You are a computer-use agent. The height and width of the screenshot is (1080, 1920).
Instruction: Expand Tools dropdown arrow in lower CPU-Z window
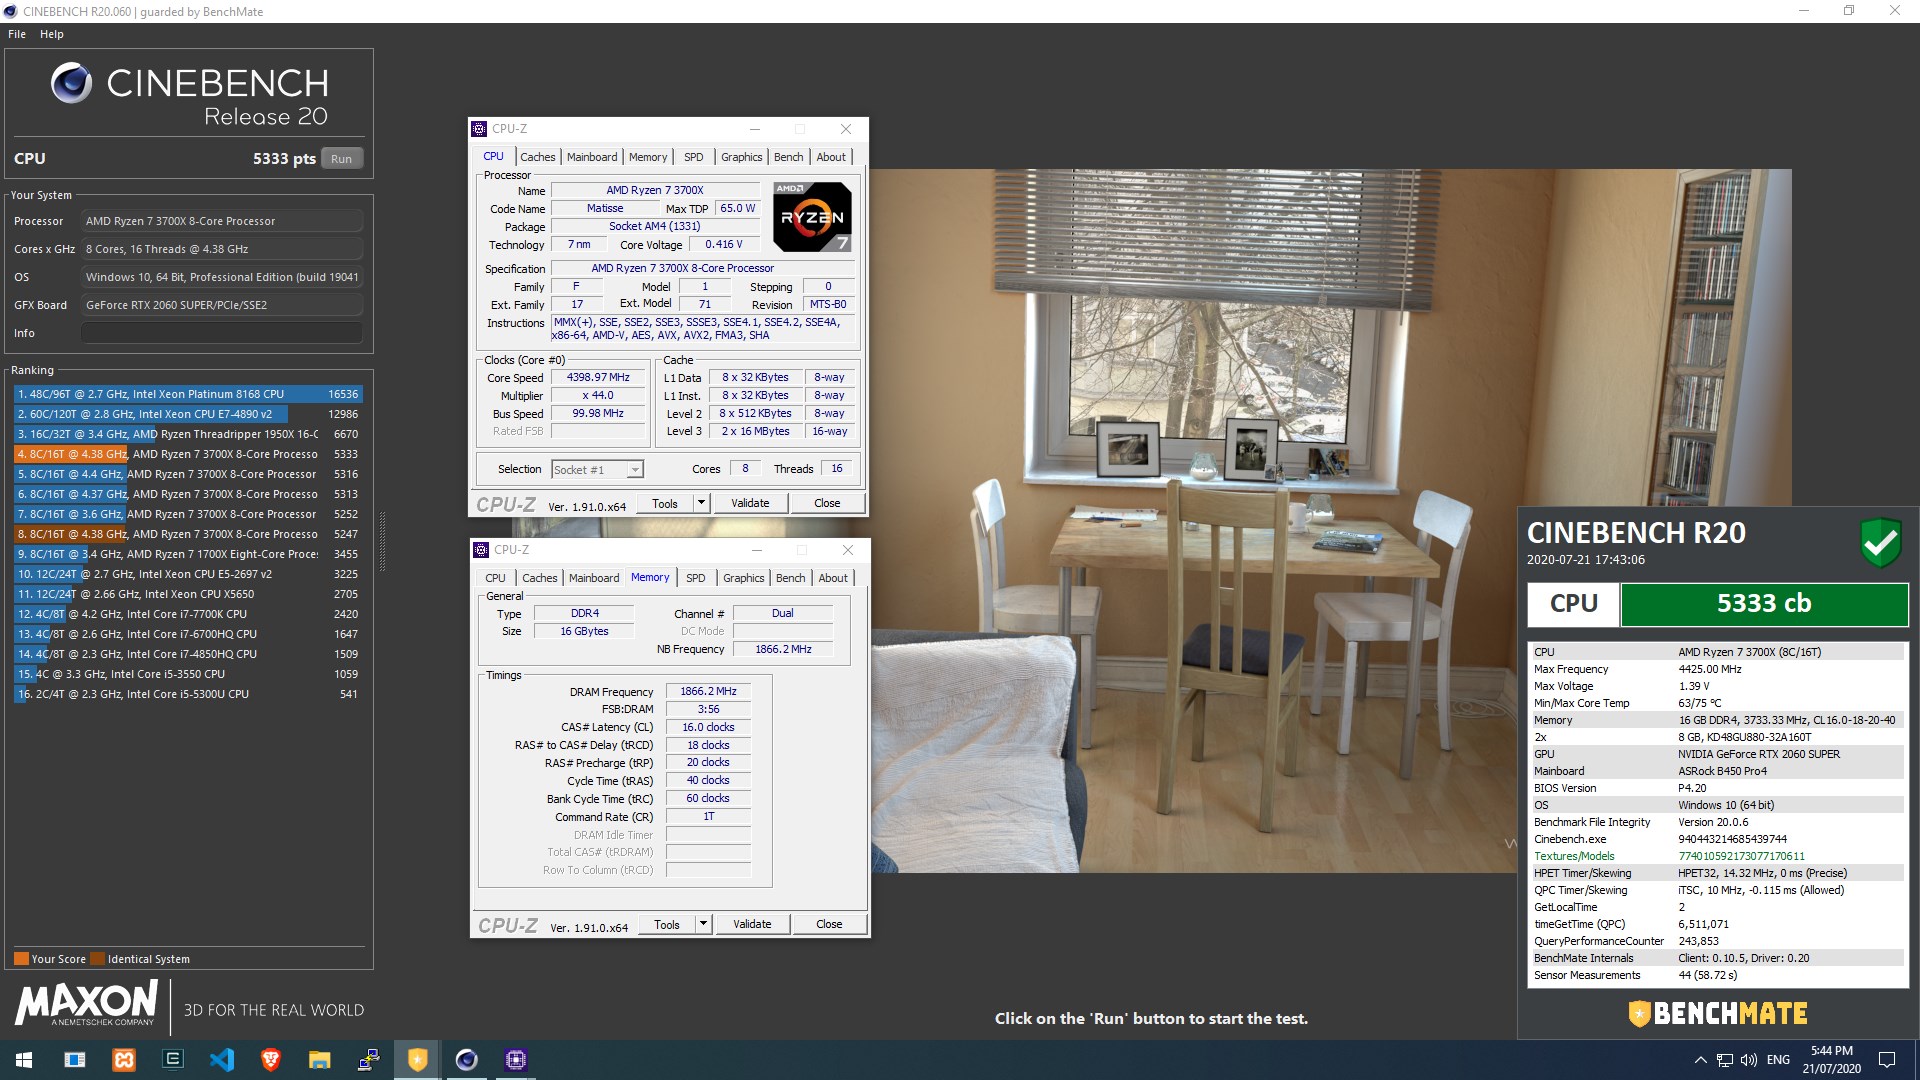tap(703, 924)
